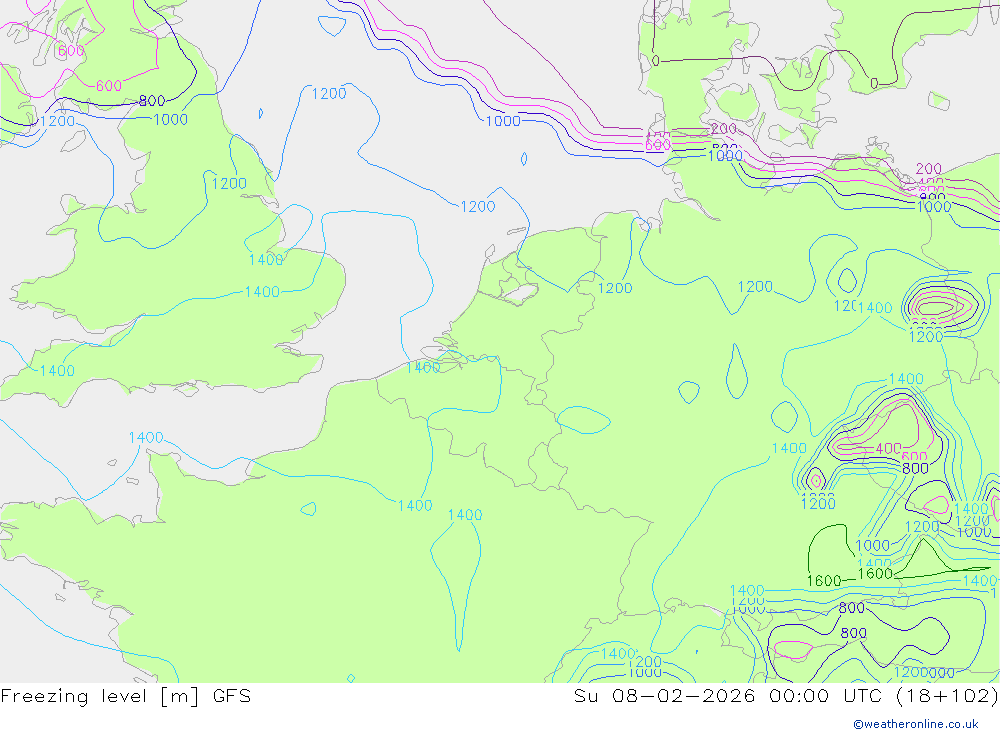The image size is (1000, 733).
Task: Click the 1000 contour label over southern Scotland
Action: point(170,119)
